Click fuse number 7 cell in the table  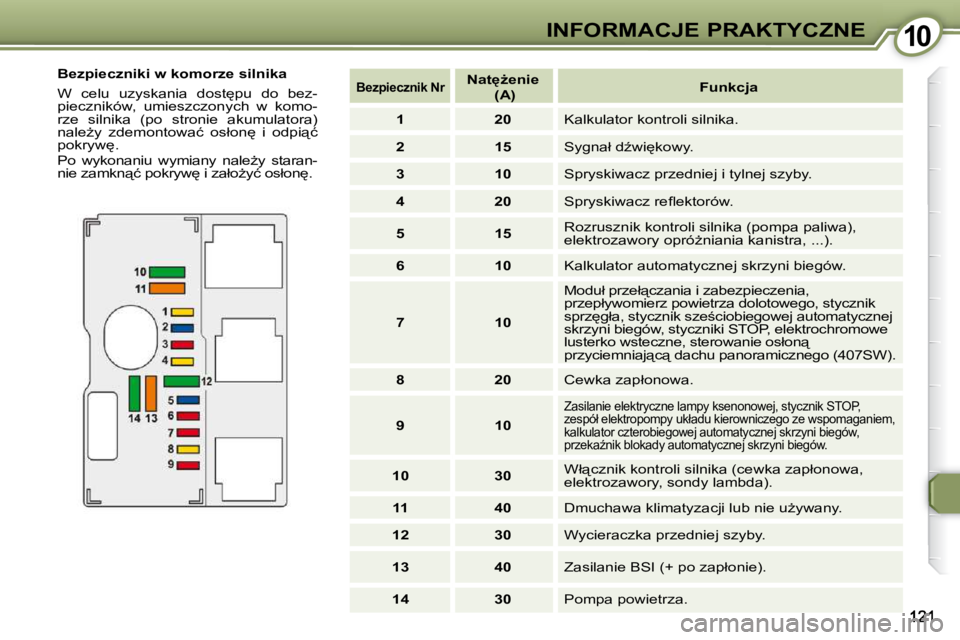click(400, 322)
